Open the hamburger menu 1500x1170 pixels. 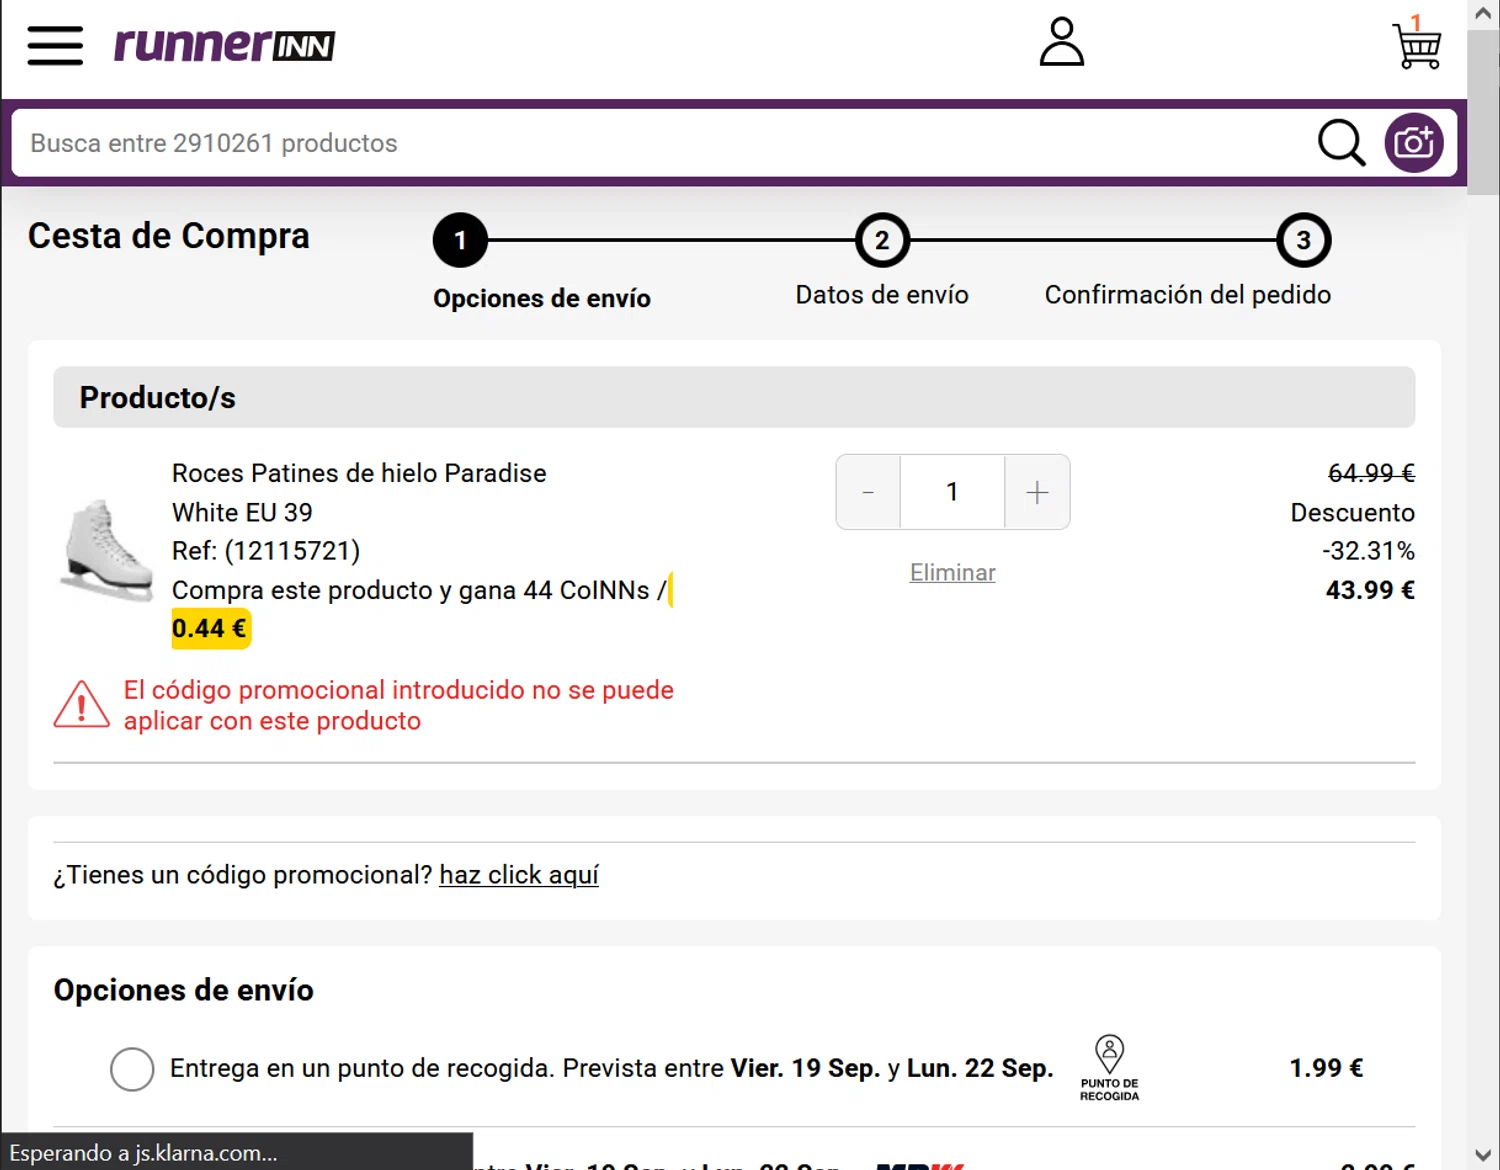coord(55,45)
